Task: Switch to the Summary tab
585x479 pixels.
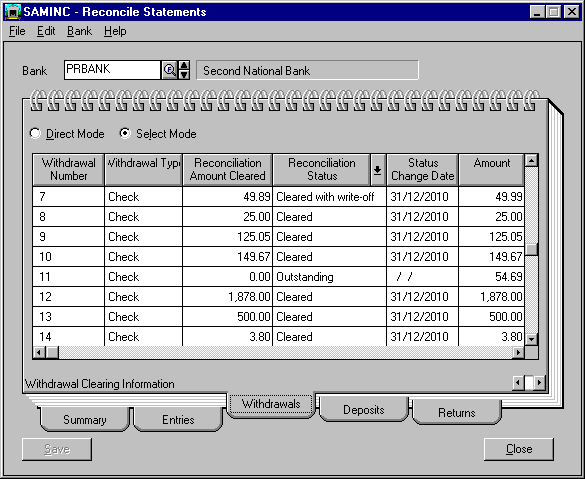Action: point(85,420)
